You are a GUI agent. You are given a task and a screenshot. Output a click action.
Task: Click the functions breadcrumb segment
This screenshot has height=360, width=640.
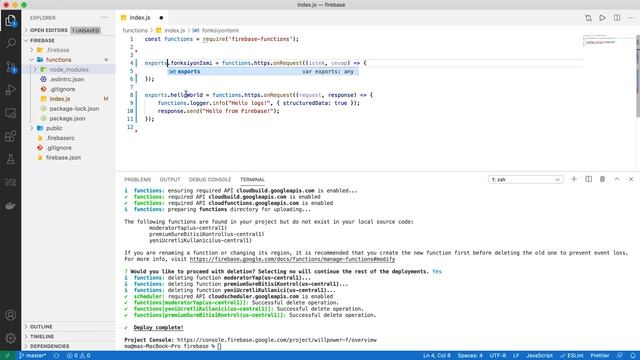135,30
